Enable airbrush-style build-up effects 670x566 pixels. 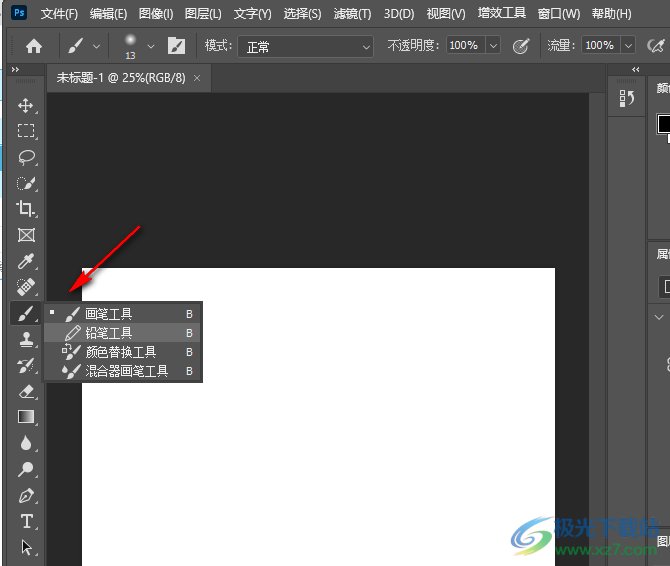[655, 46]
